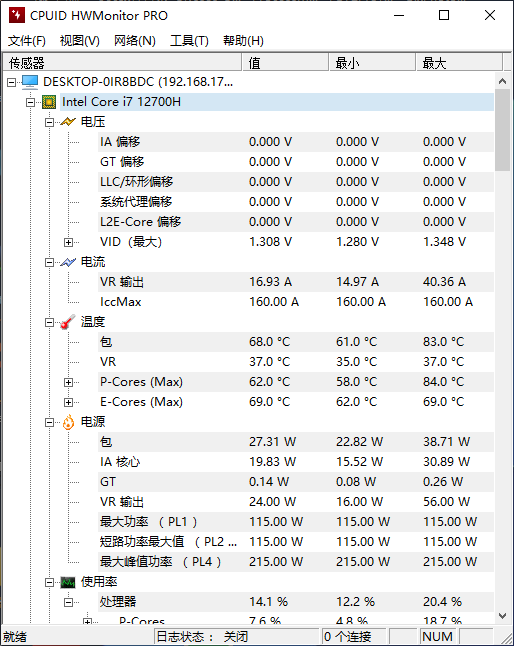514x646 pixels.
Task: Click the 40.36 A maximum current value
Action: (x=444, y=282)
